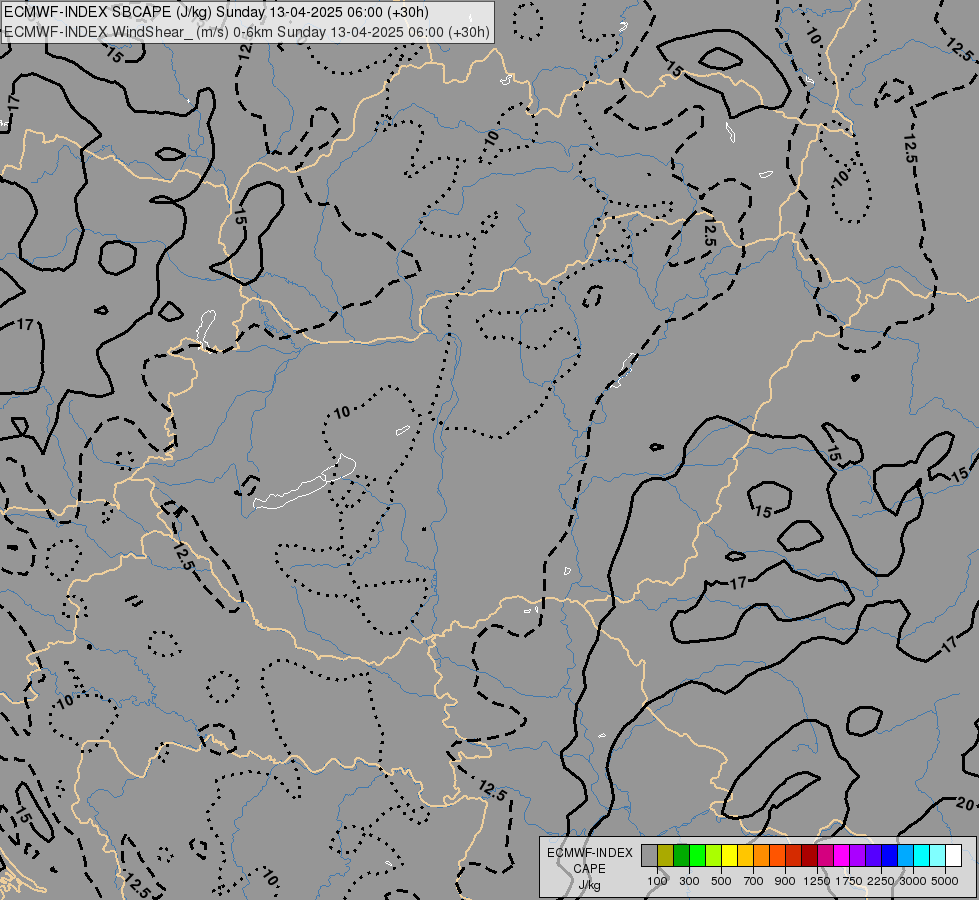This screenshot has width=979, height=900.
Task: Pick the violet swatch before 2250
Action: 873,855
